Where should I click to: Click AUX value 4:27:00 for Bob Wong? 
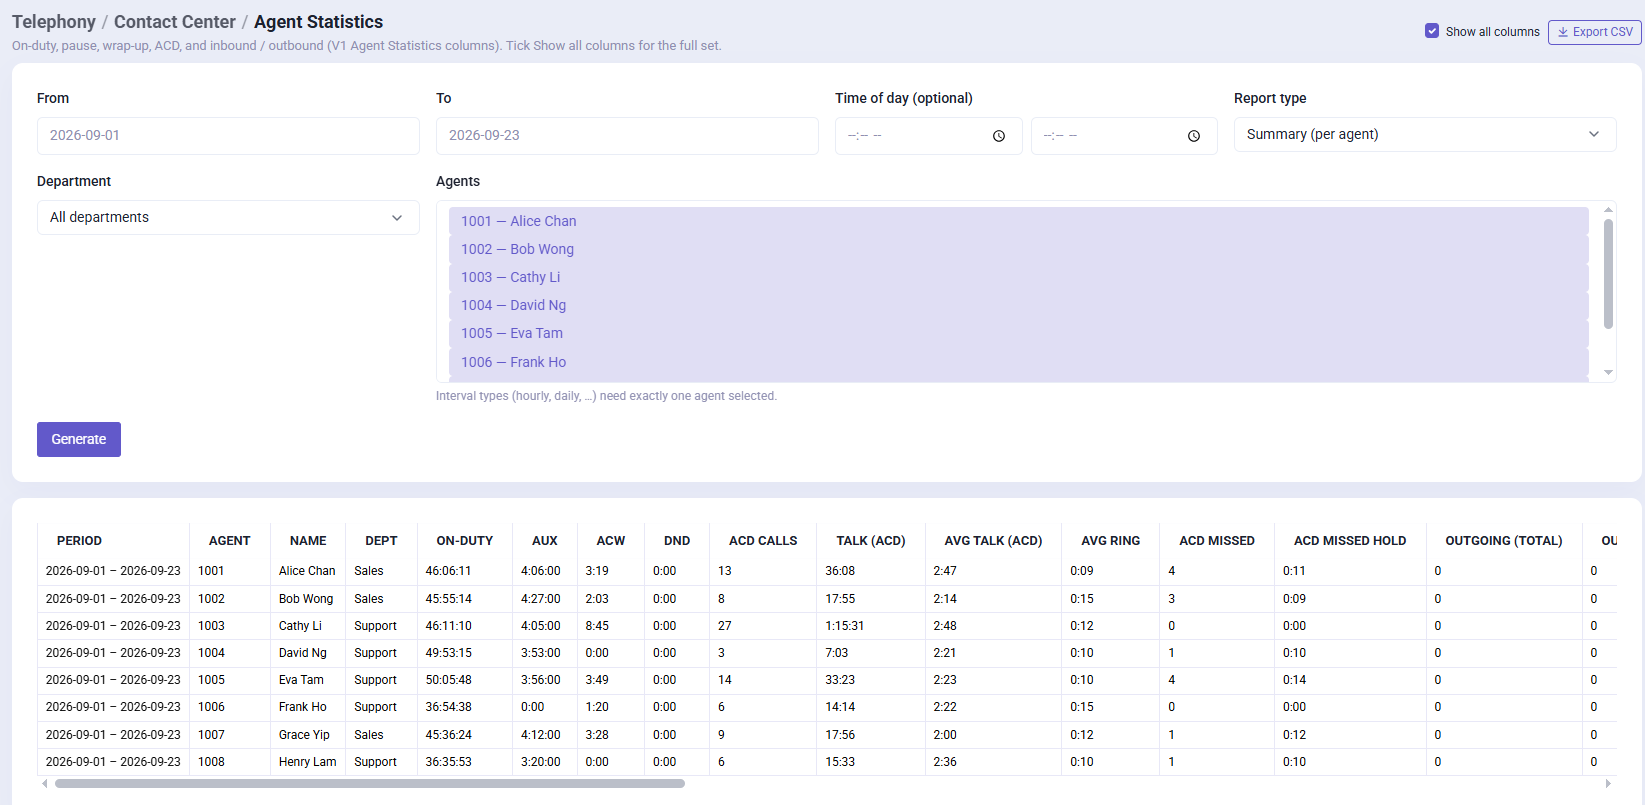pyautogui.click(x=541, y=599)
